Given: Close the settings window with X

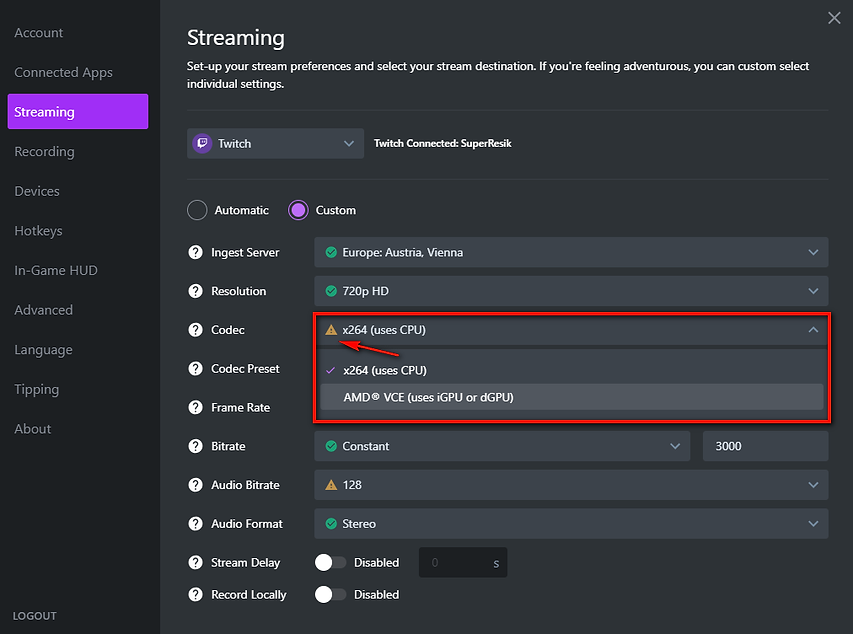Looking at the screenshot, I should (834, 18).
